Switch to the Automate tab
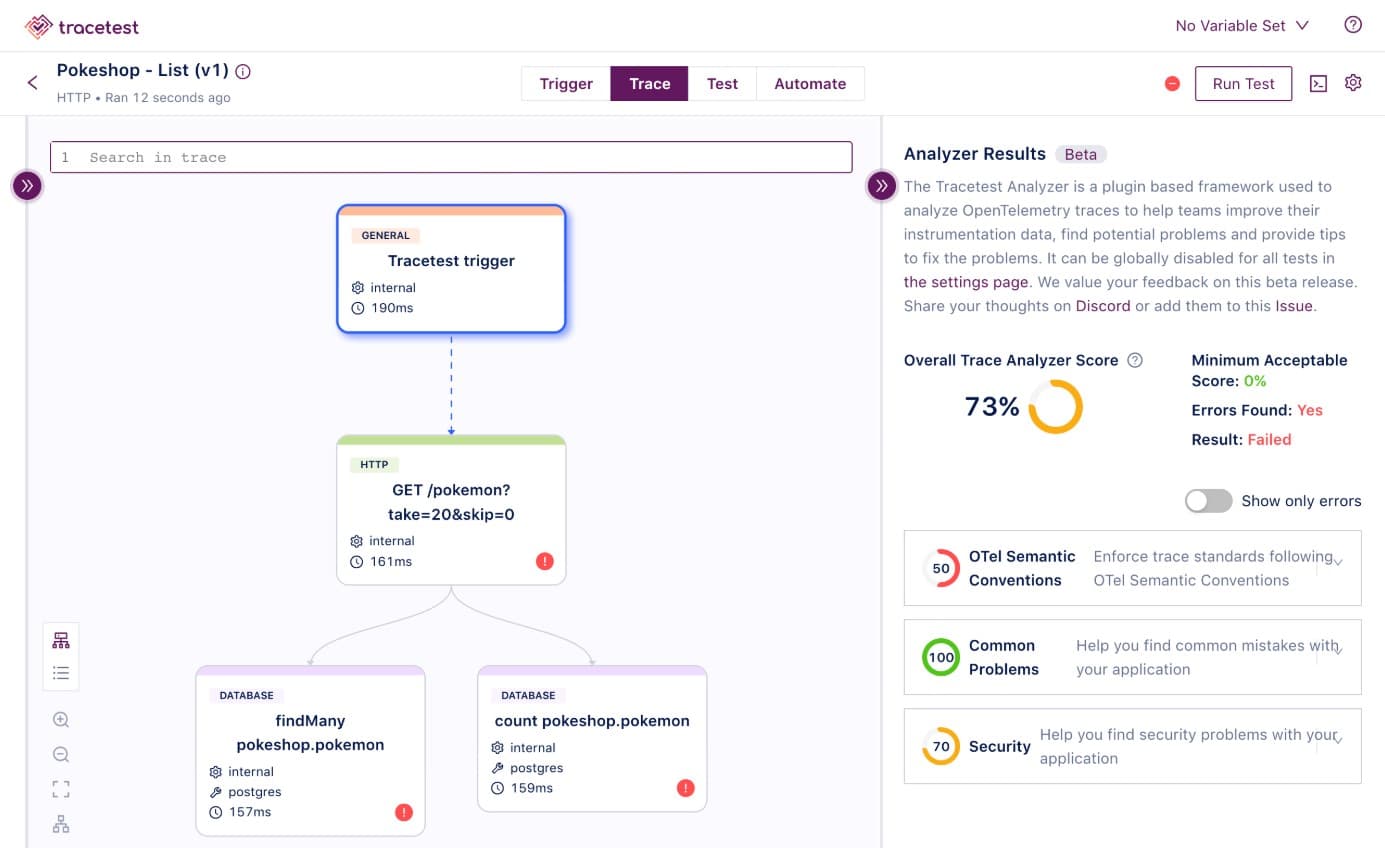 (x=810, y=84)
